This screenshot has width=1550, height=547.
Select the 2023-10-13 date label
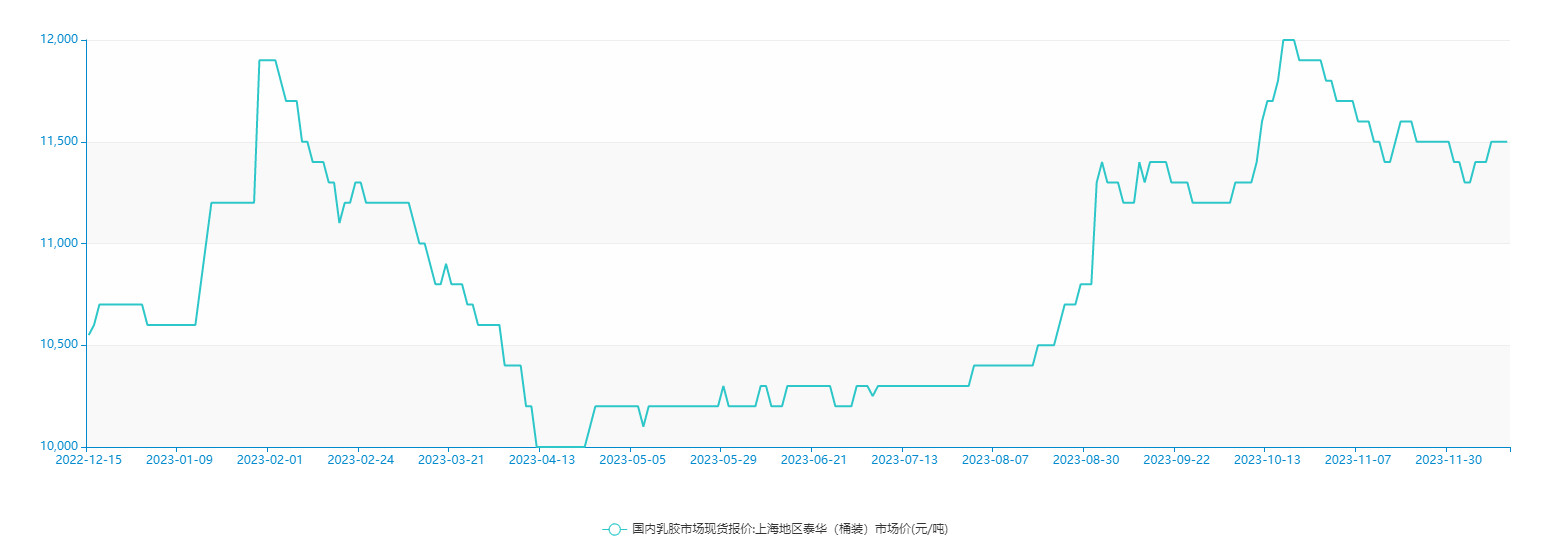point(1267,460)
